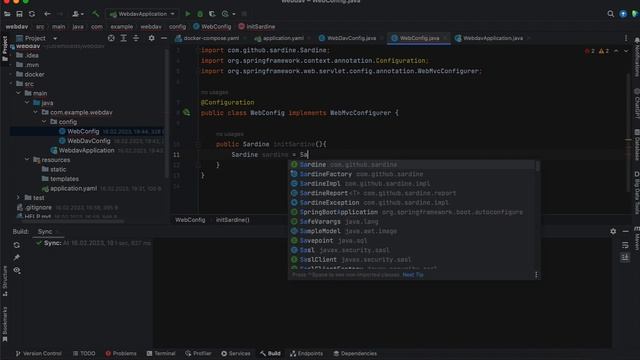This screenshot has width=640, height=360.
Task: Choose Savepoint java.sql completion suggestion
Action: pyautogui.click(x=411, y=241)
